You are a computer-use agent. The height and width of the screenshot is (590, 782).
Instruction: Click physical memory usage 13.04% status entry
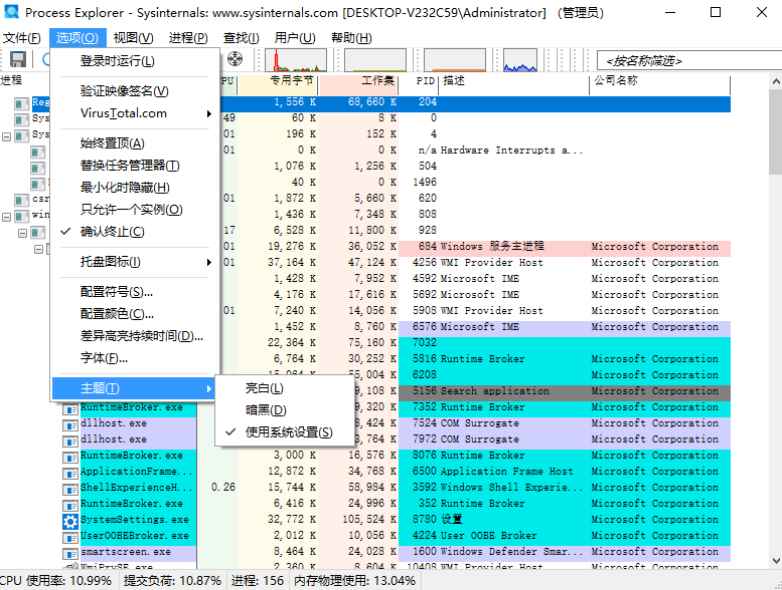[x=355, y=581]
